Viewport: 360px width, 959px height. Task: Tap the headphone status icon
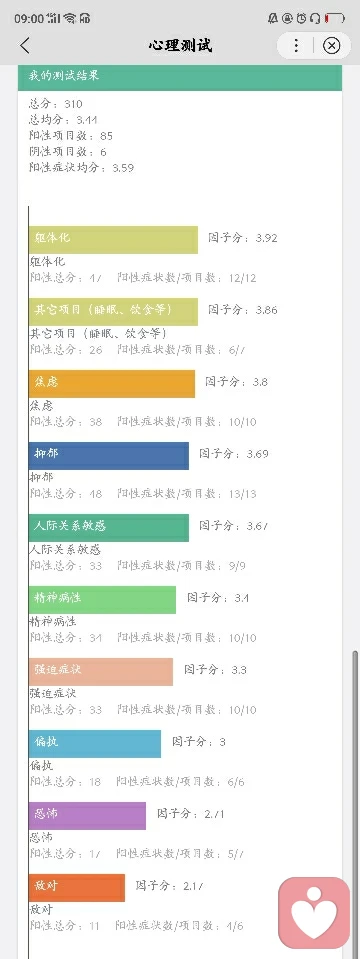315,18
